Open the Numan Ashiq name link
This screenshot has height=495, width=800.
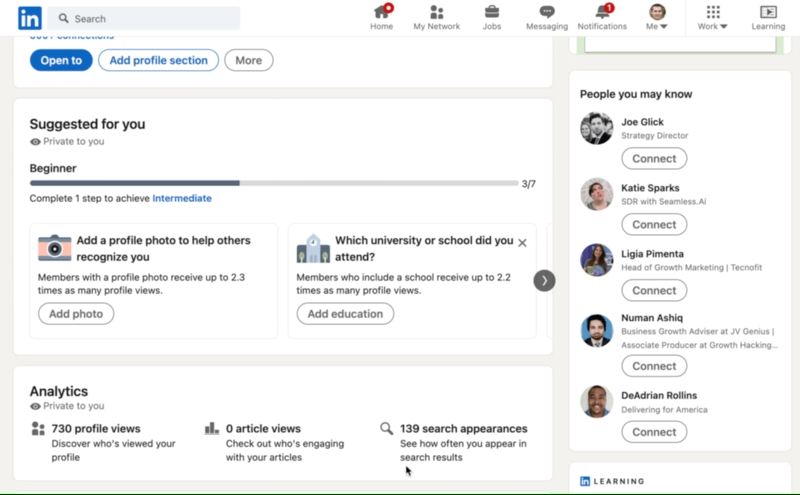(652, 317)
